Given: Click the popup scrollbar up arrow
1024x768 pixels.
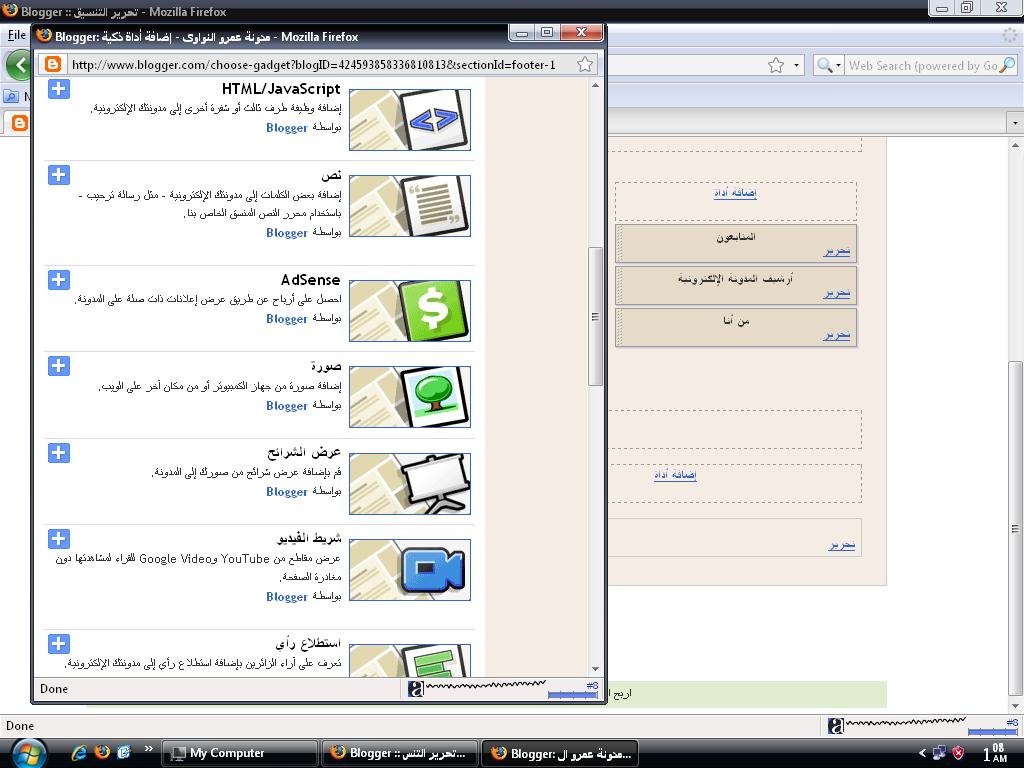Looking at the screenshot, I should coord(596,86).
